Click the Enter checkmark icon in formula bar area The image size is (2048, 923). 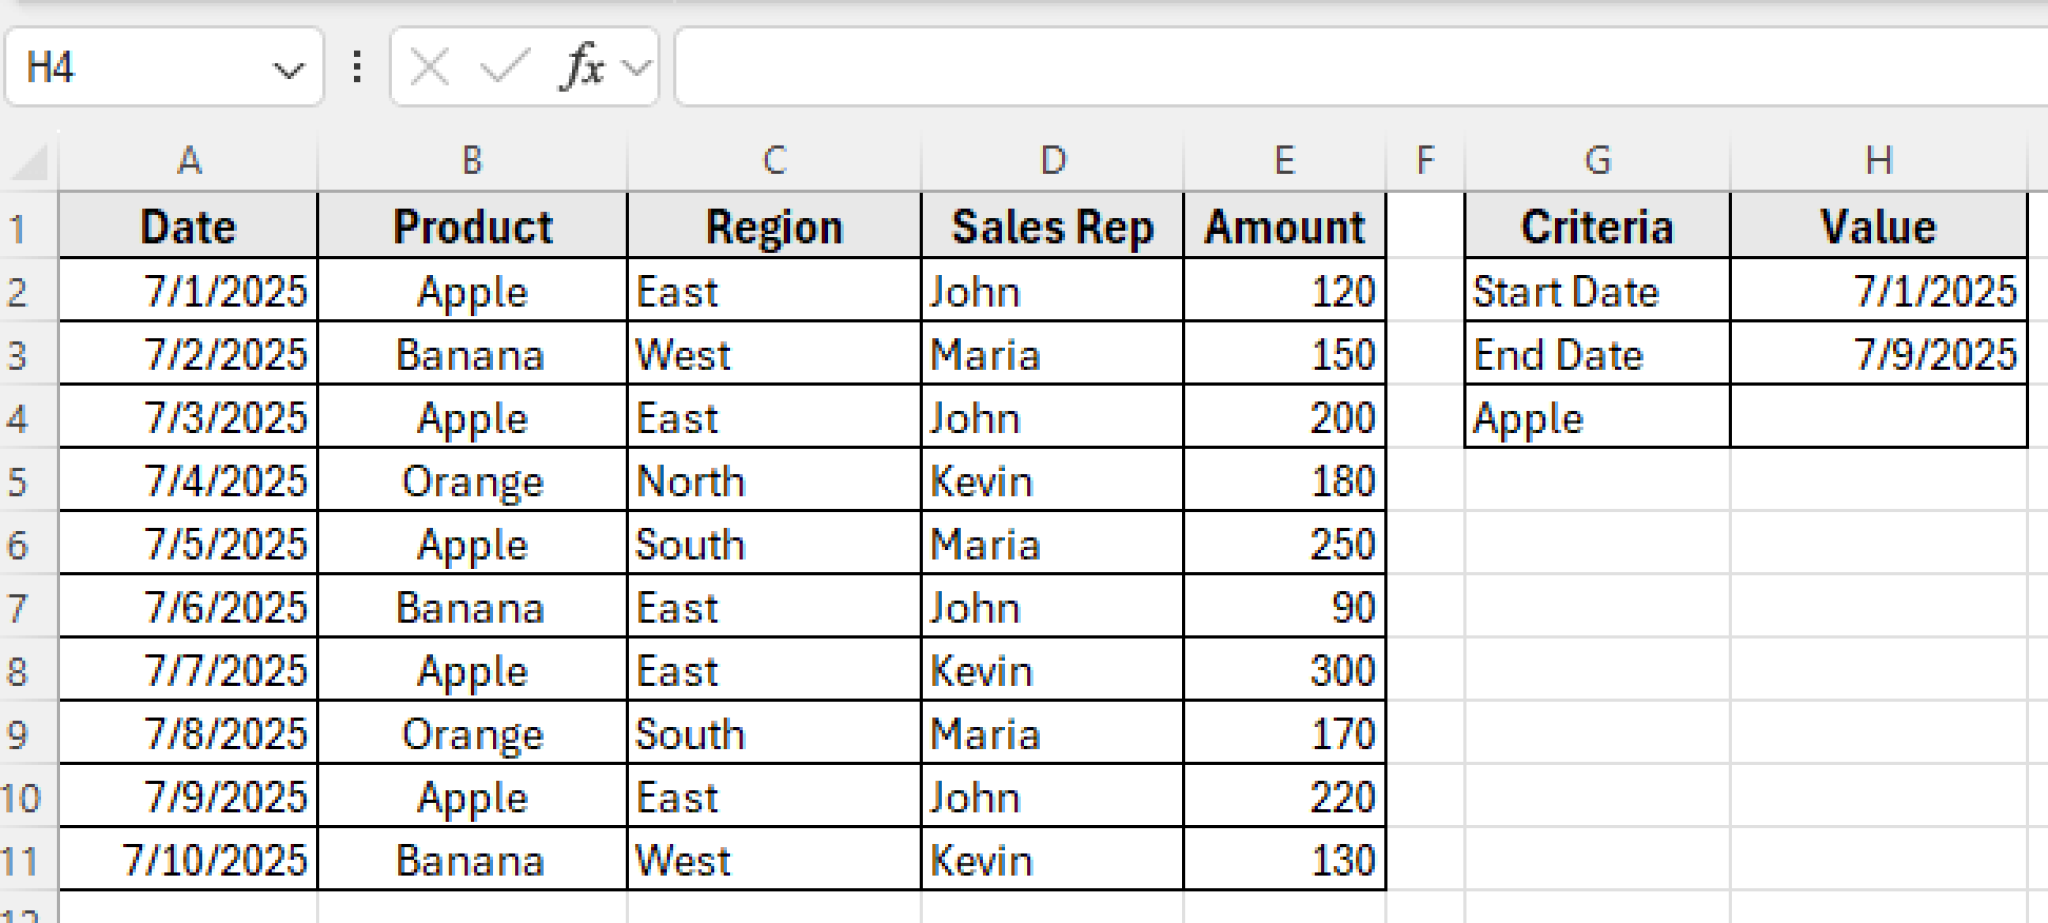[x=506, y=66]
